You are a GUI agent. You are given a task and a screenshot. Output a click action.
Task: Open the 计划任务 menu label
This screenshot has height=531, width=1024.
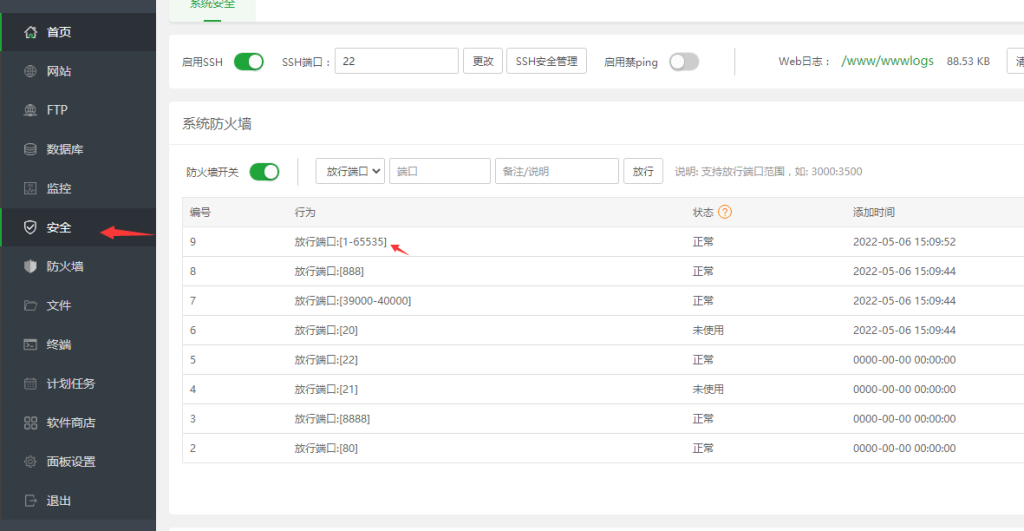coord(71,384)
